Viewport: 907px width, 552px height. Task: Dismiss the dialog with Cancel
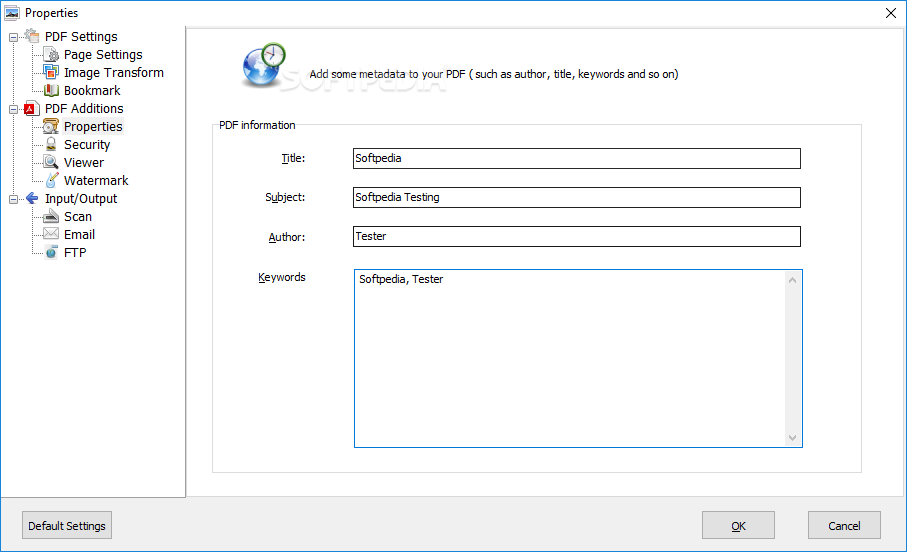point(844,525)
